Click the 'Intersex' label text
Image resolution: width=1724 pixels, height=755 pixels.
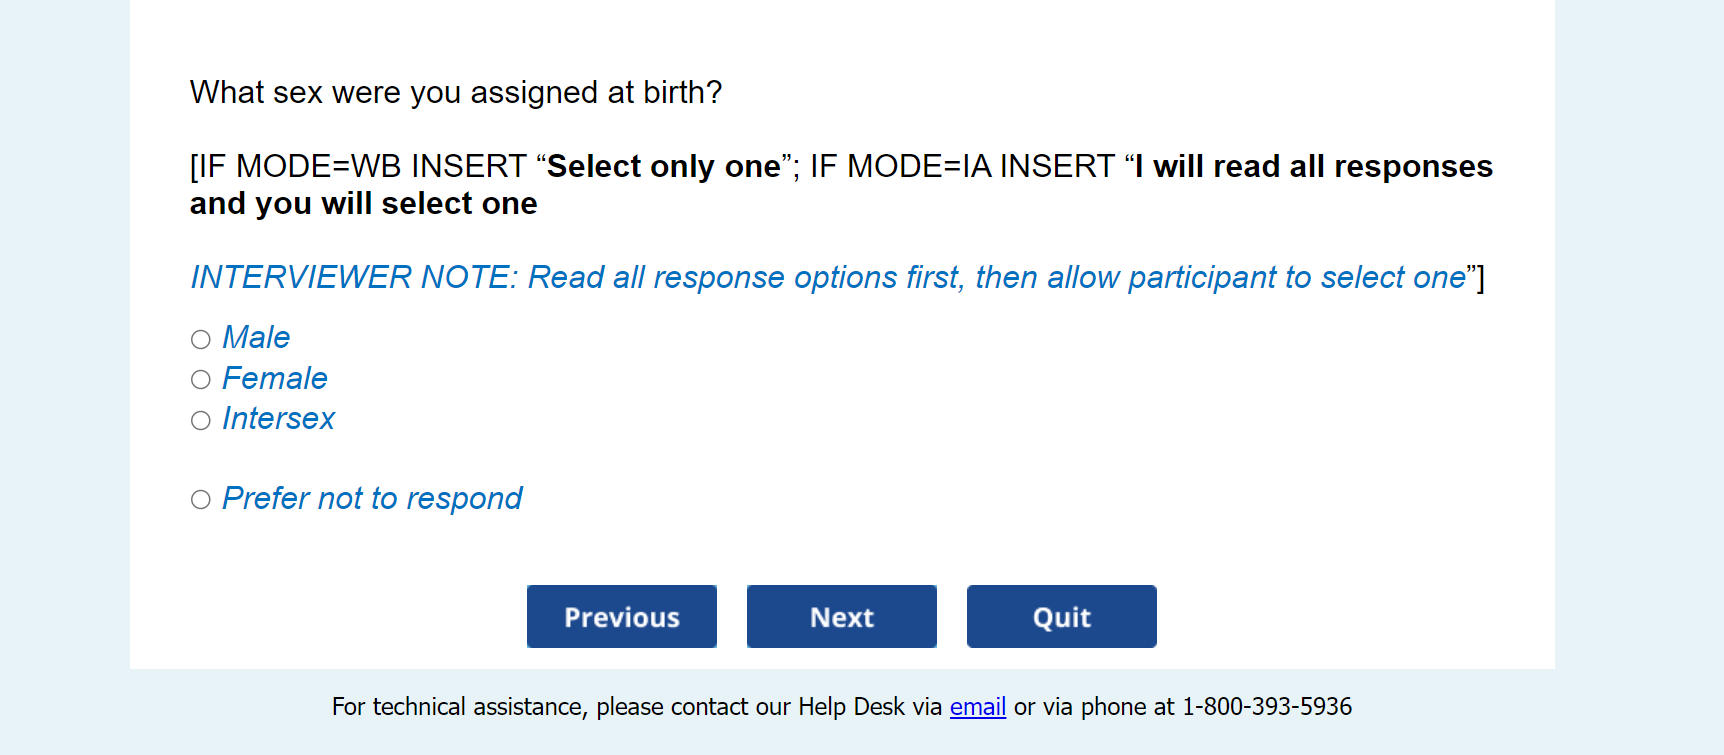coord(278,419)
